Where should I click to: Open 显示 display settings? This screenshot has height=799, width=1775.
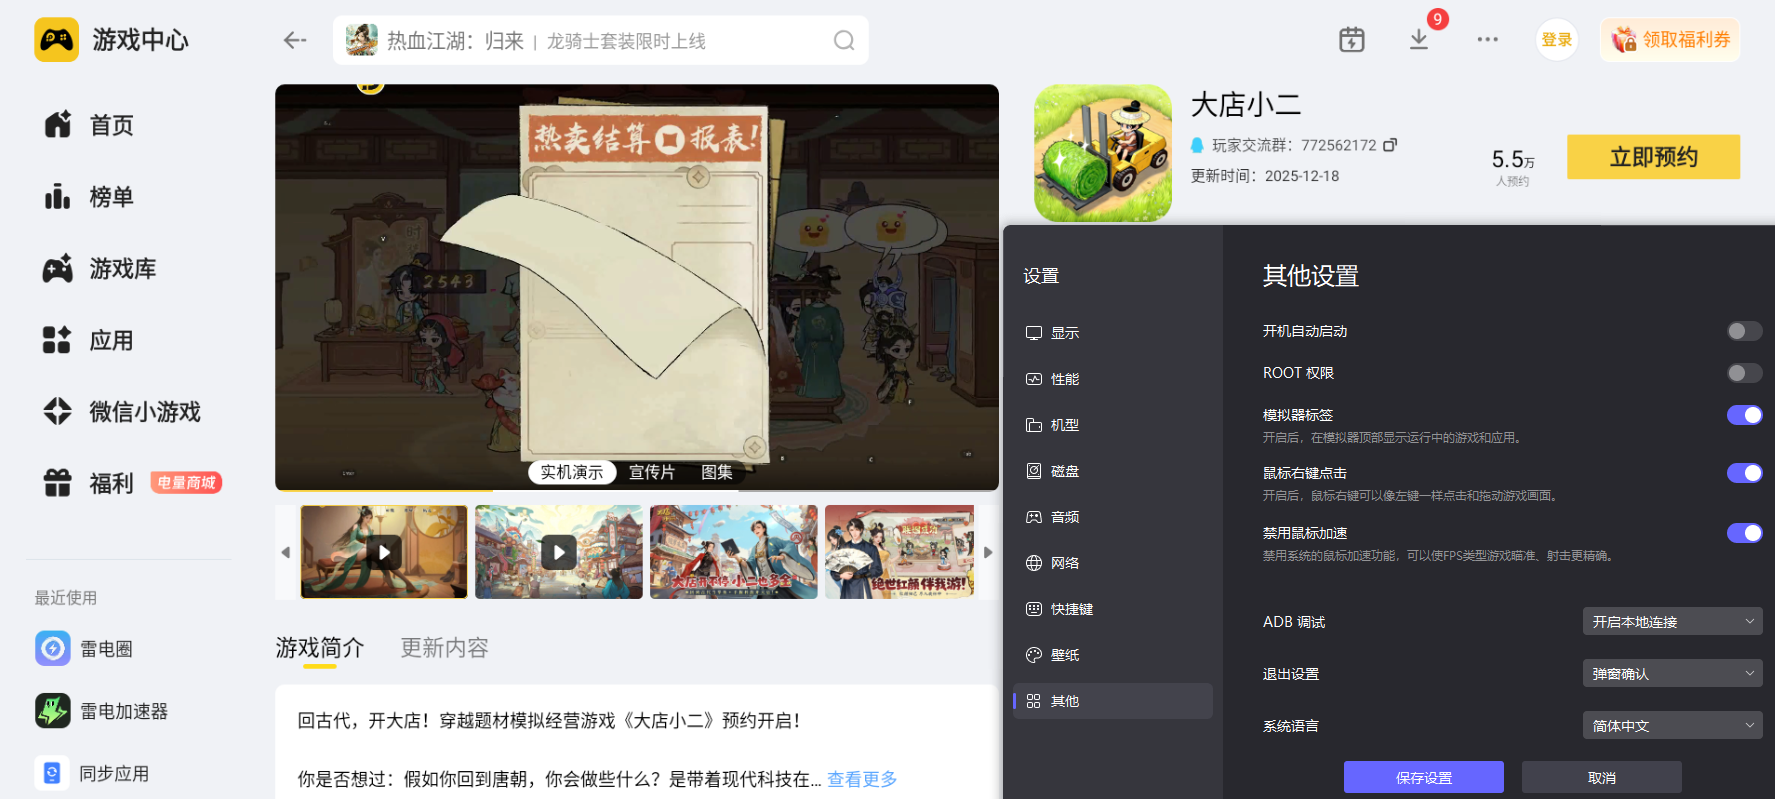(1113, 333)
